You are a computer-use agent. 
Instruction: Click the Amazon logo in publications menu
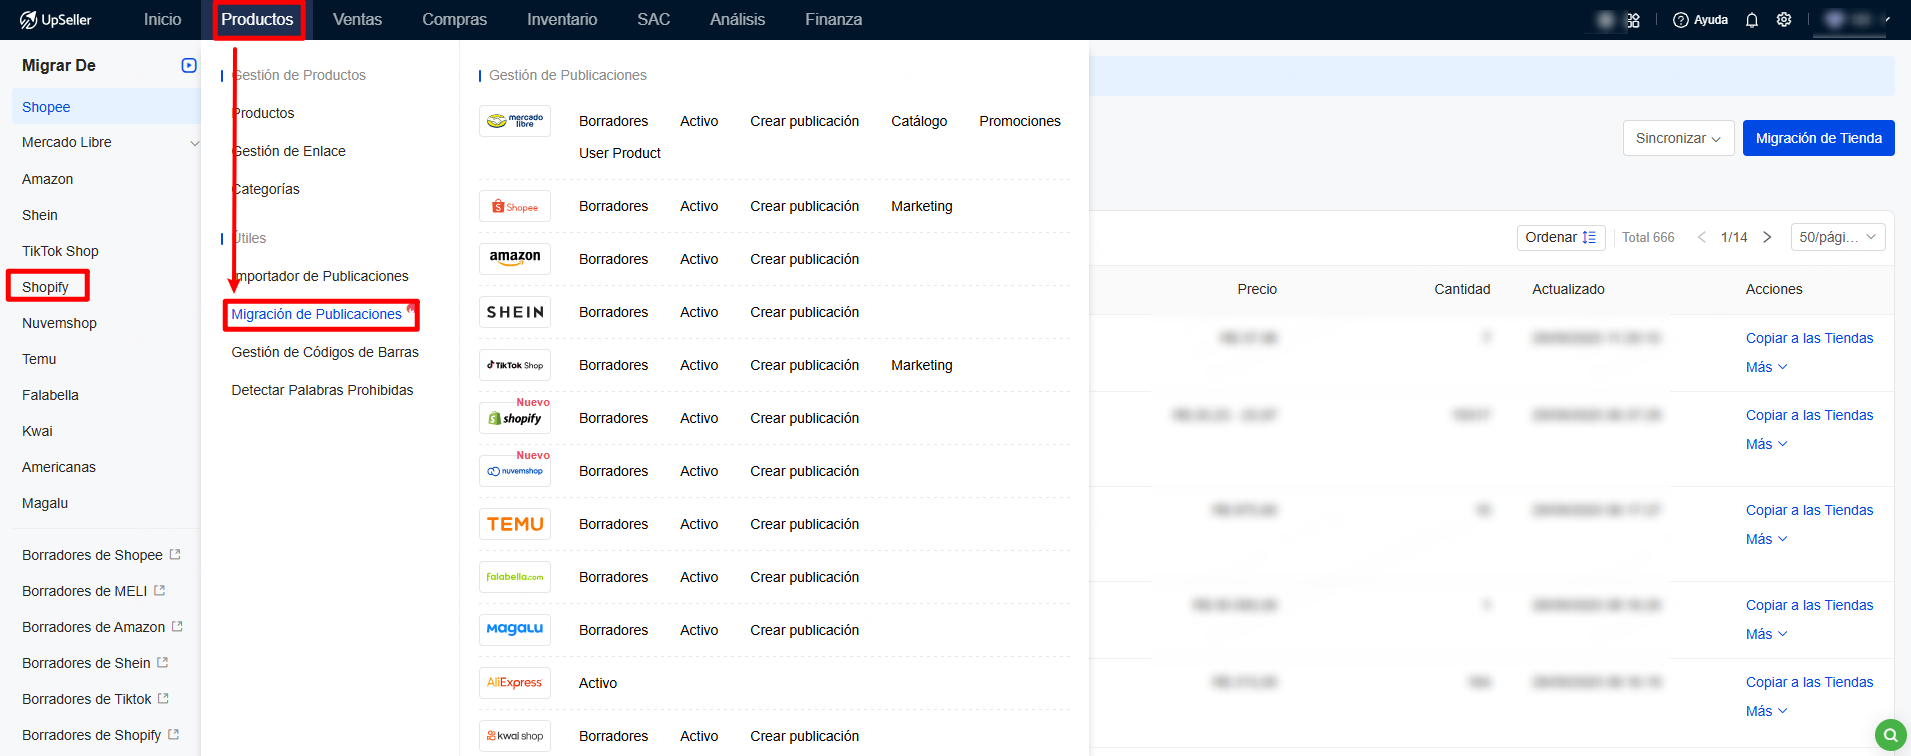pos(514,258)
